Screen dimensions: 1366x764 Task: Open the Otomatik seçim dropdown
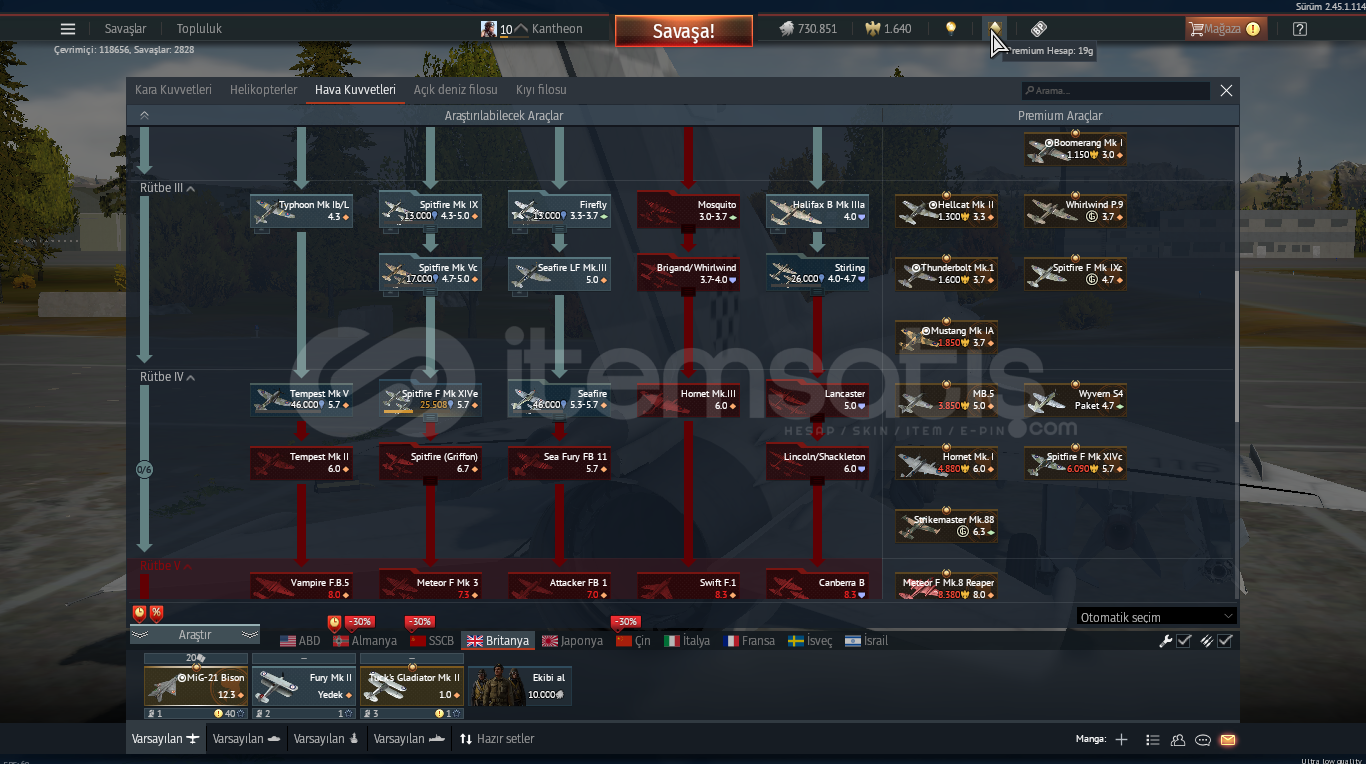(x=1157, y=617)
